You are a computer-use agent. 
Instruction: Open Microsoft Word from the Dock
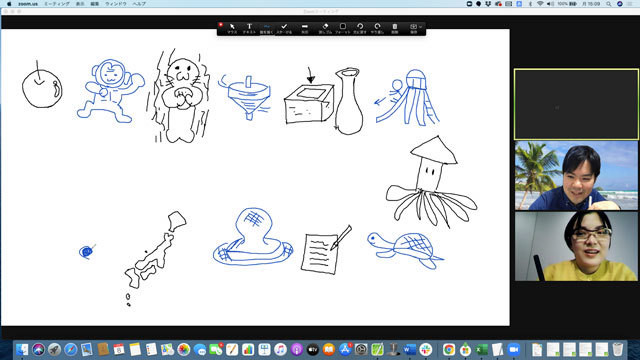409,349
